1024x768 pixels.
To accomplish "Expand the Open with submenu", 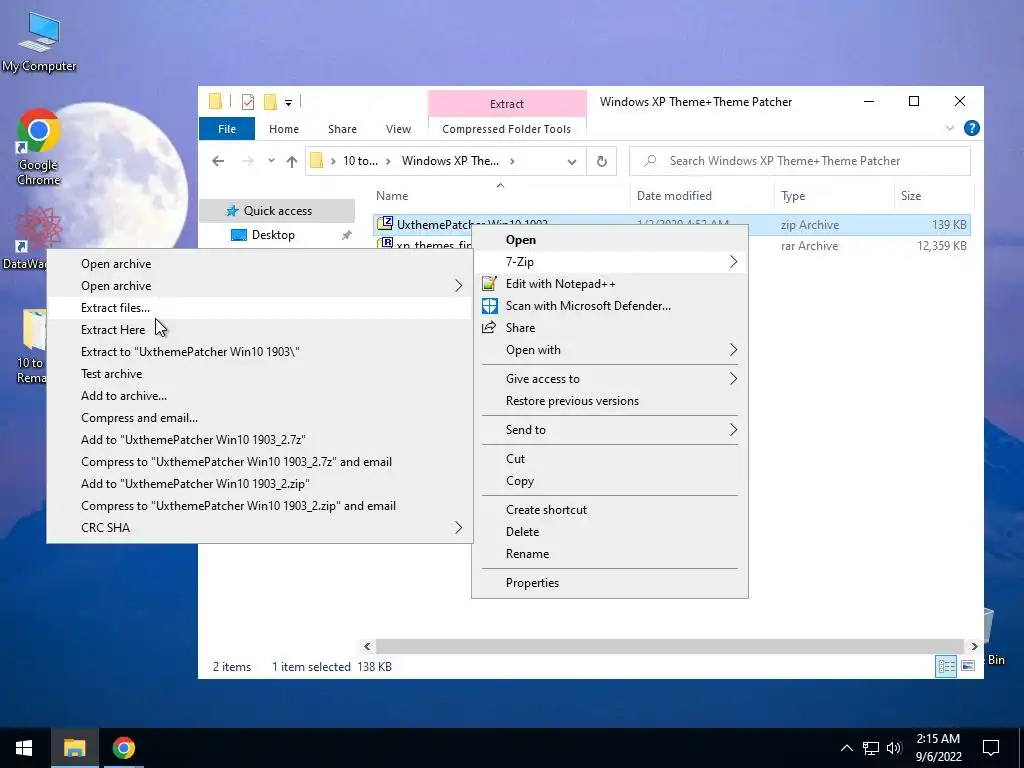I will click(609, 350).
